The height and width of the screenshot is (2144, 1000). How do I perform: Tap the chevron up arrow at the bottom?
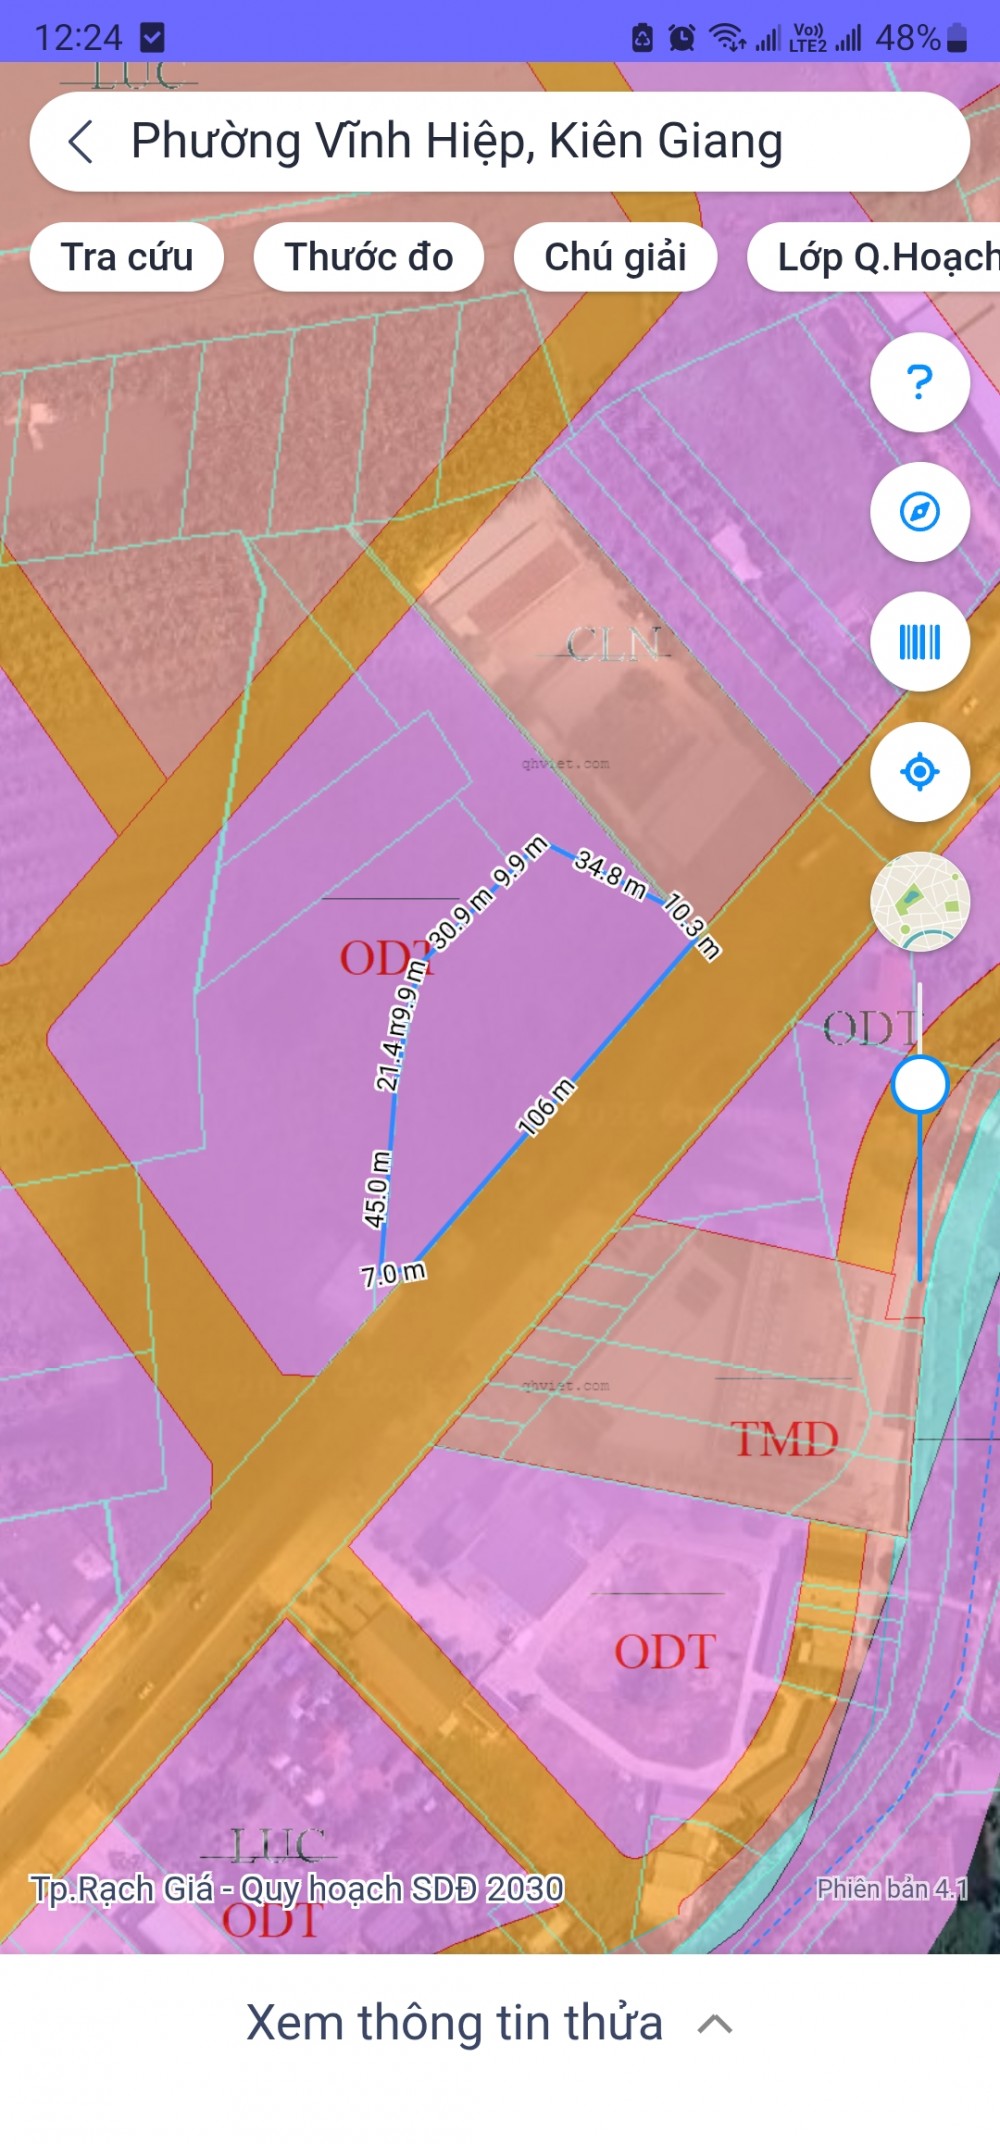(715, 2024)
